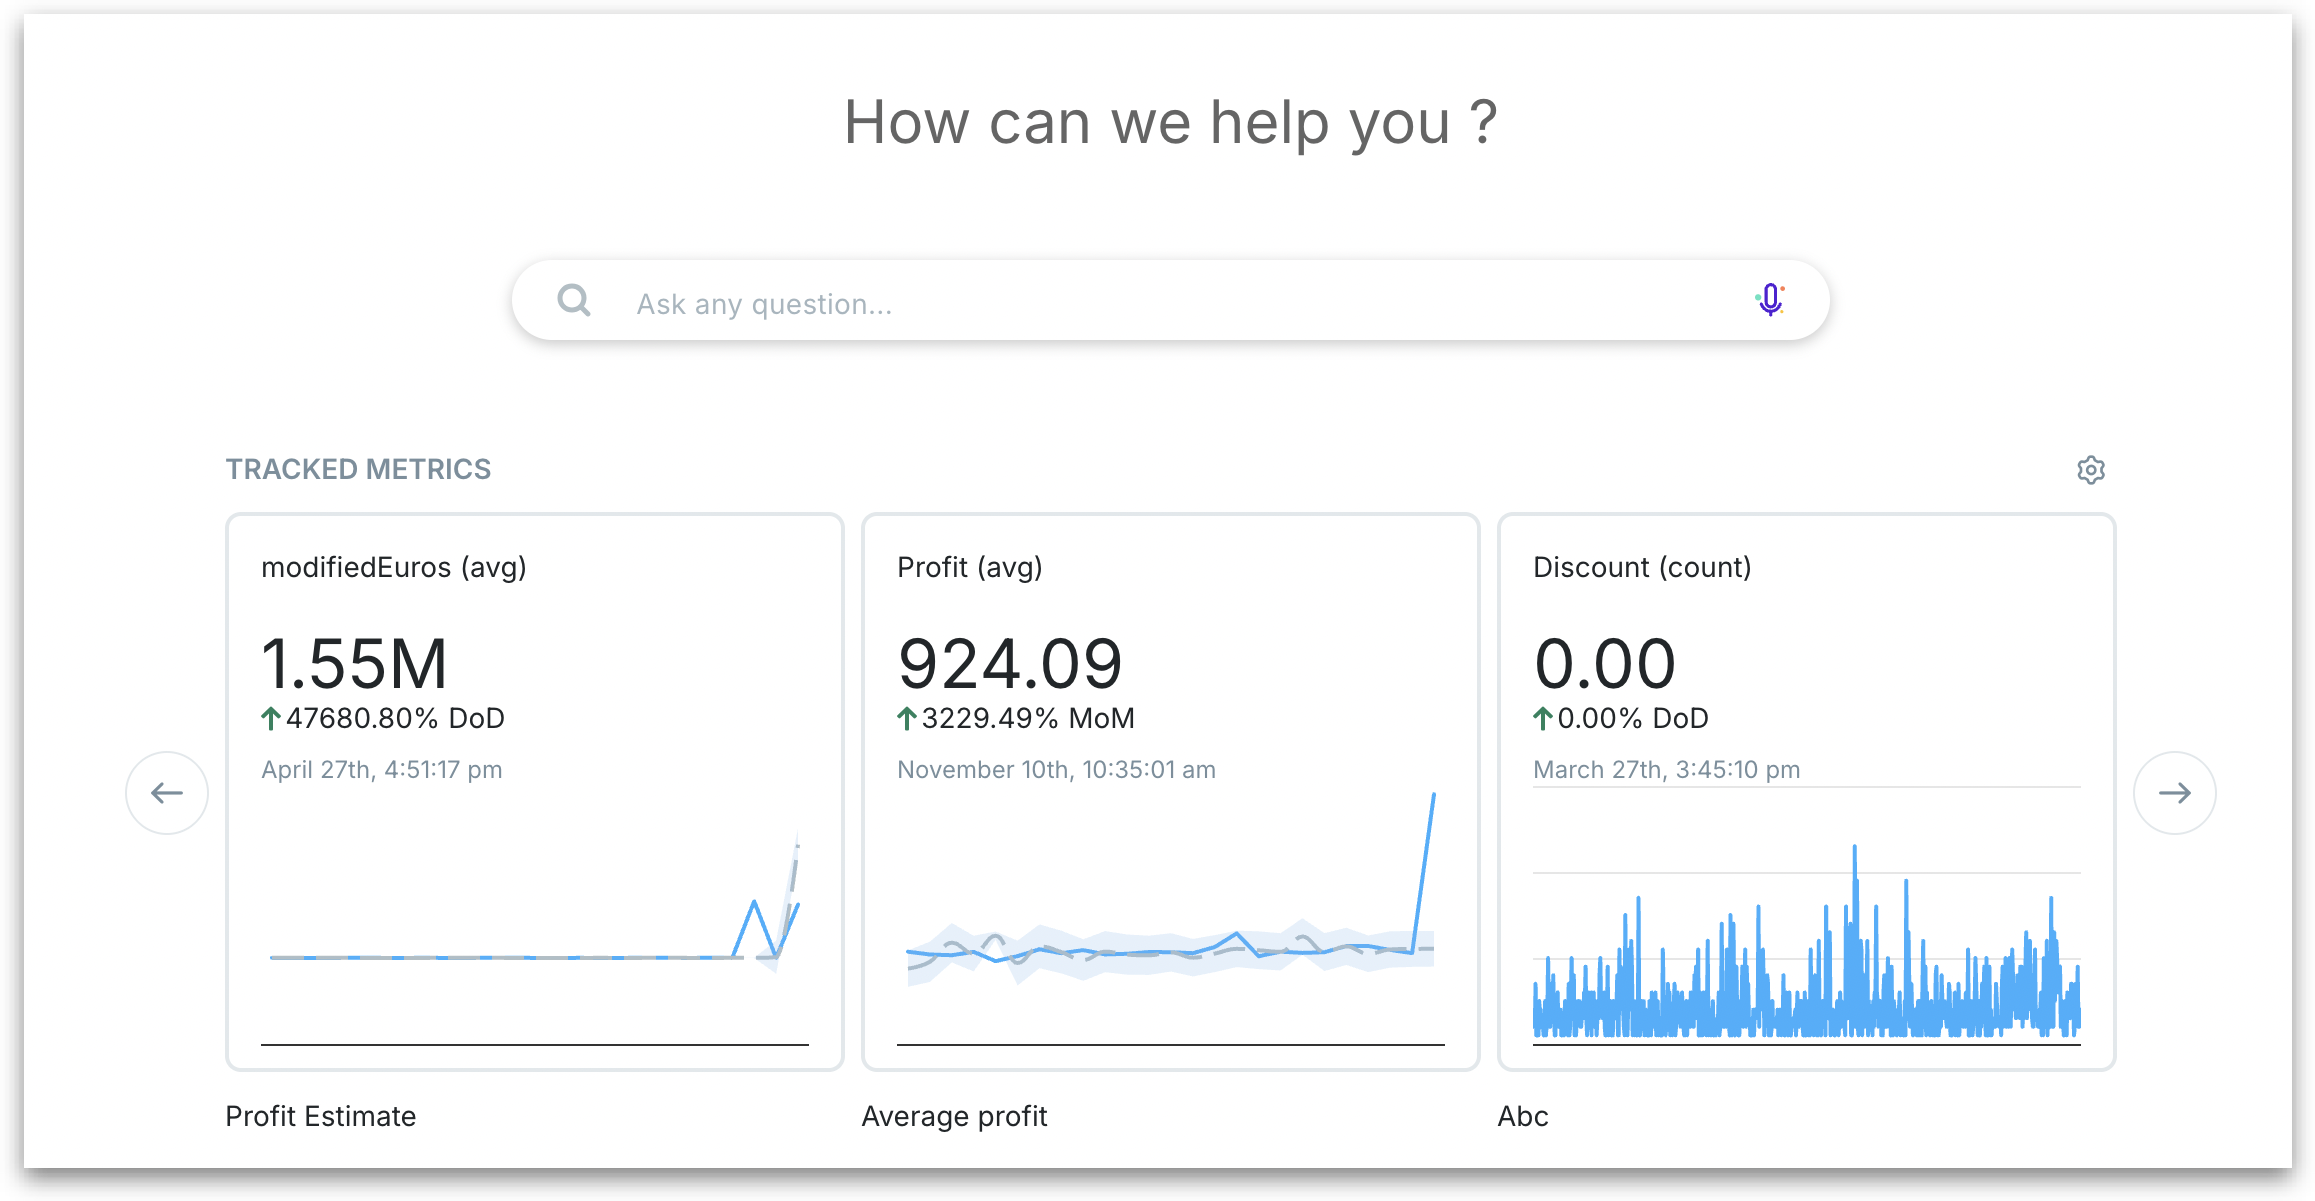Image resolution: width=2315 pixels, height=1201 pixels.
Task: Click the 1.55M metric value
Action: (x=354, y=664)
